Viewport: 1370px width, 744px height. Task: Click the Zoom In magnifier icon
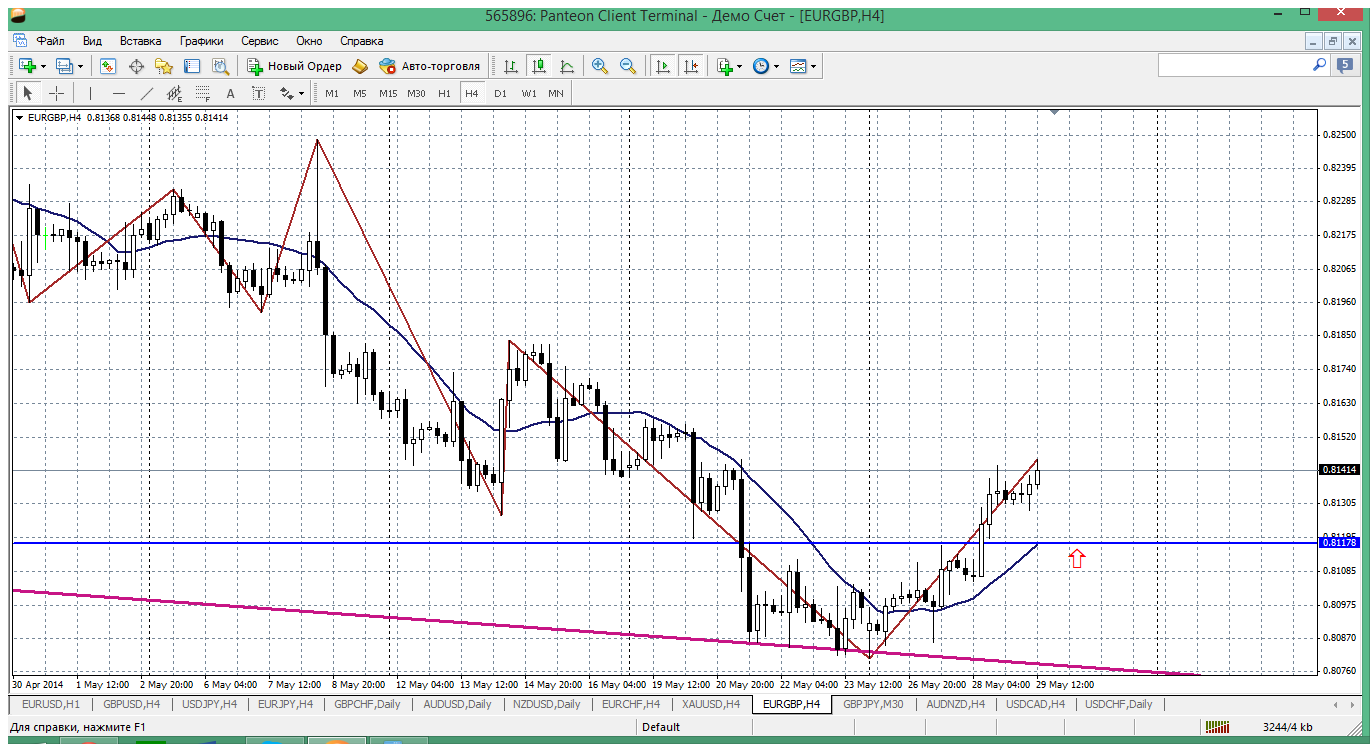(x=600, y=66)
